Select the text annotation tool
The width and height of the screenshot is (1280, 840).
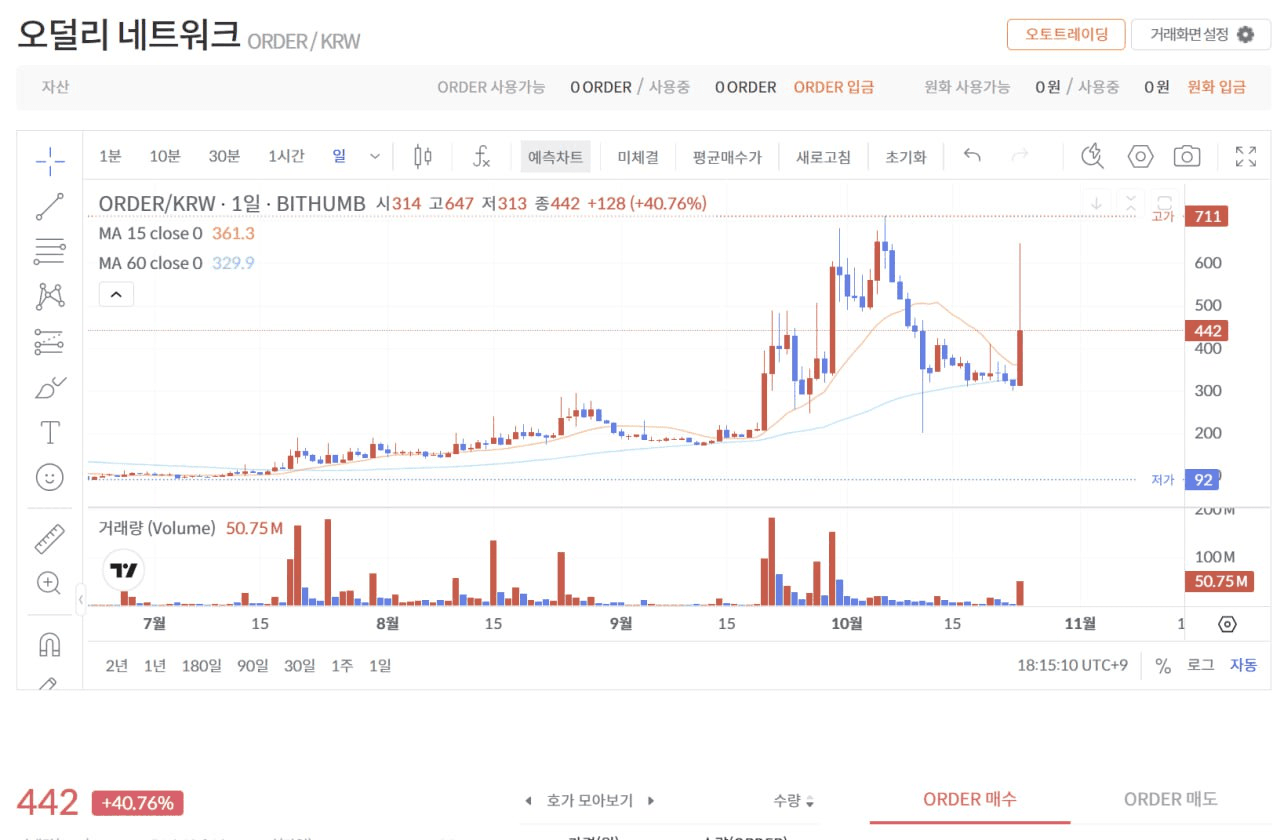click(x=49, y=432)
